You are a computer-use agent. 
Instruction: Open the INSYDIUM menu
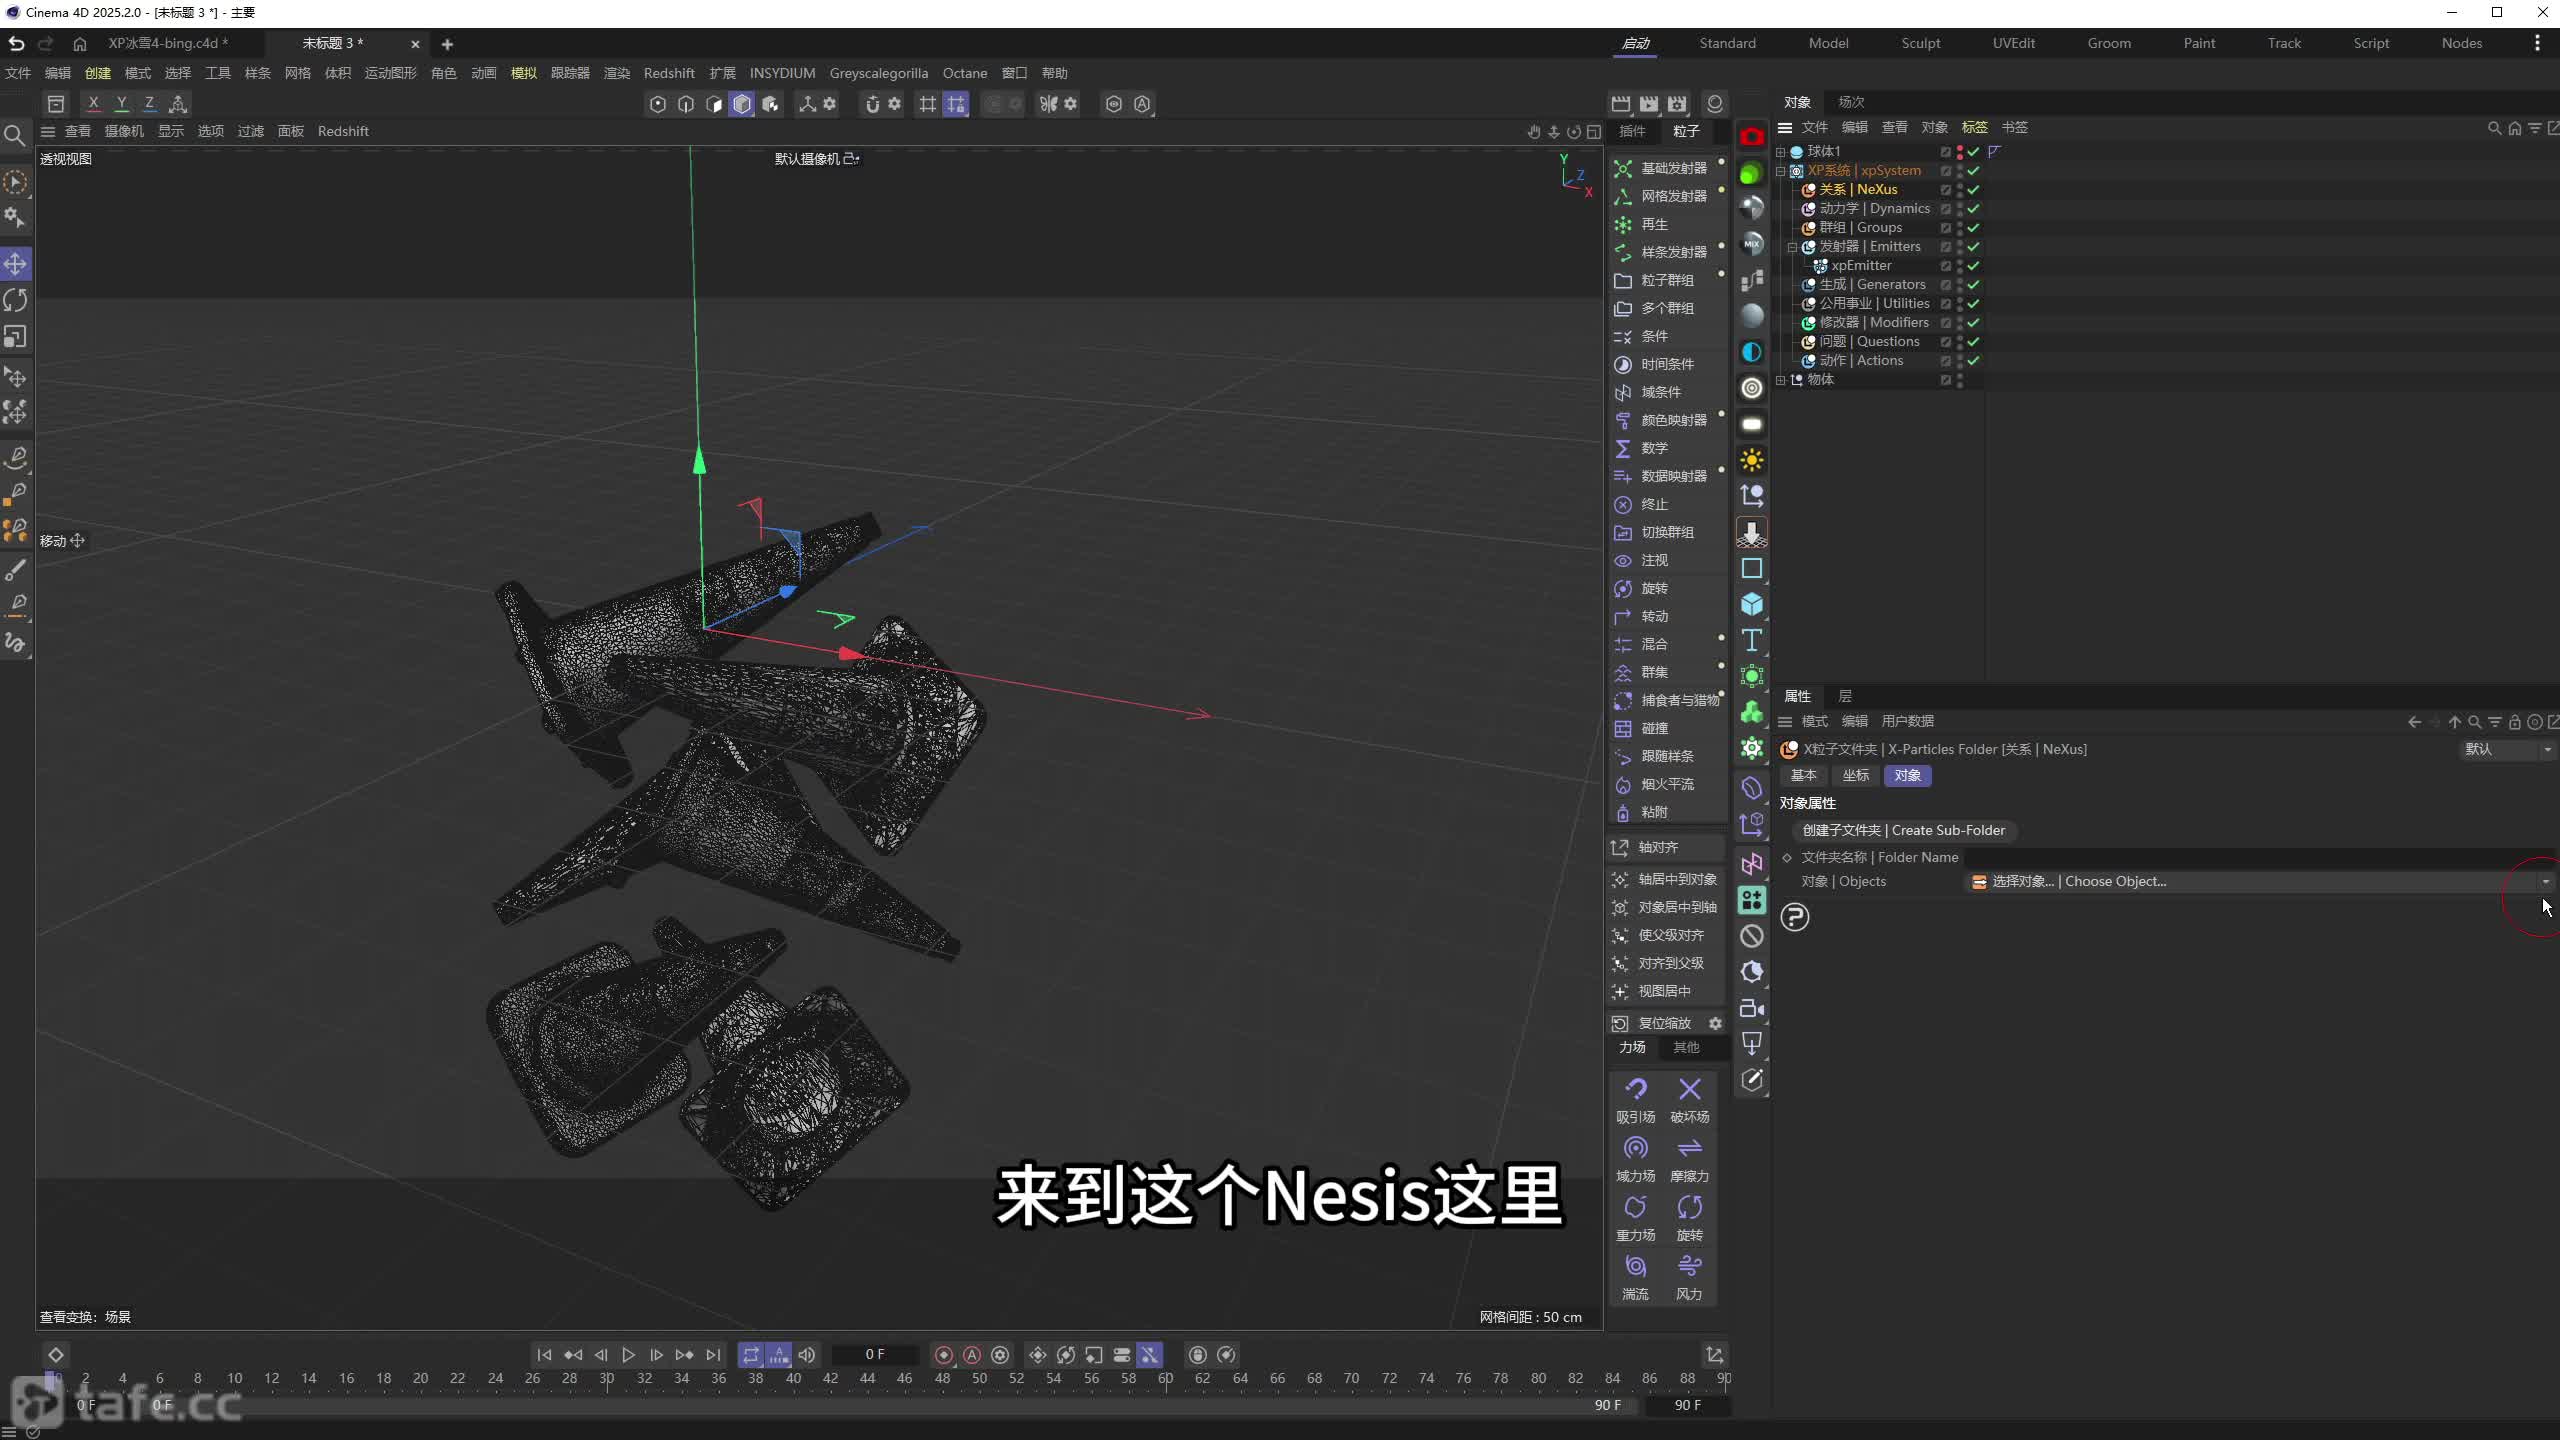[x=782, y=73]
